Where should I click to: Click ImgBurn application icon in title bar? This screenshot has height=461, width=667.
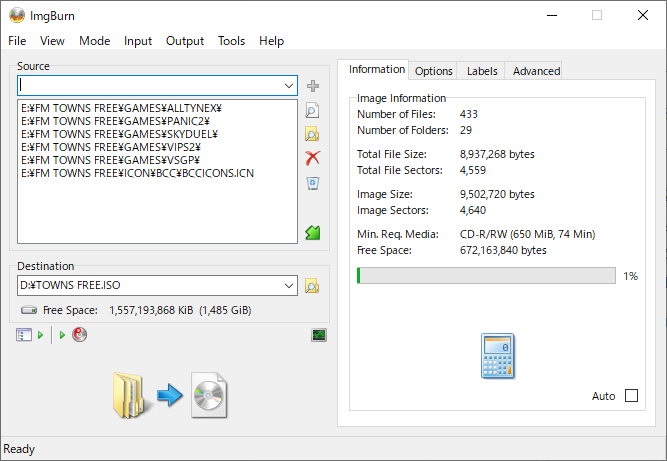[x=17, y=16]
